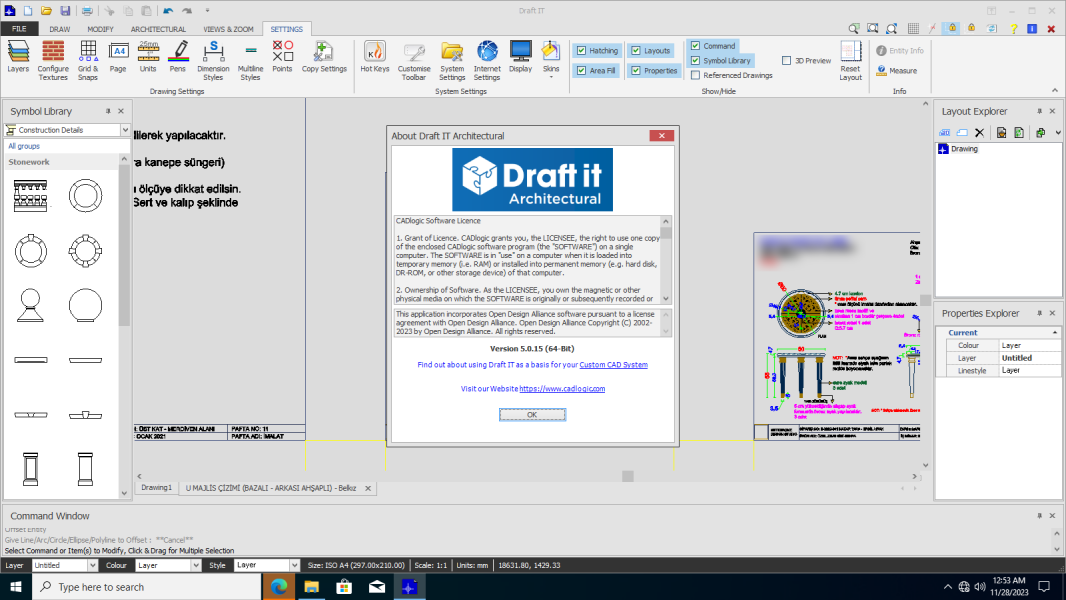Open Grid & Snaps settings
The width and height of the screenshot is (1066, 600).
point(88,60)
